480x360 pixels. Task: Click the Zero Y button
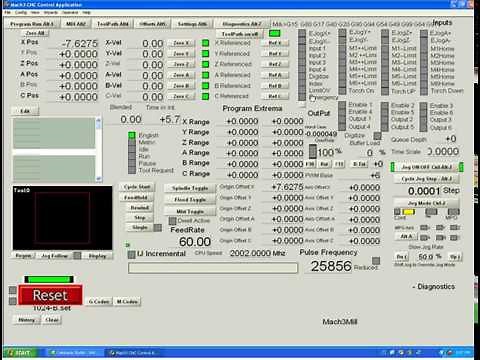point(181,54)
